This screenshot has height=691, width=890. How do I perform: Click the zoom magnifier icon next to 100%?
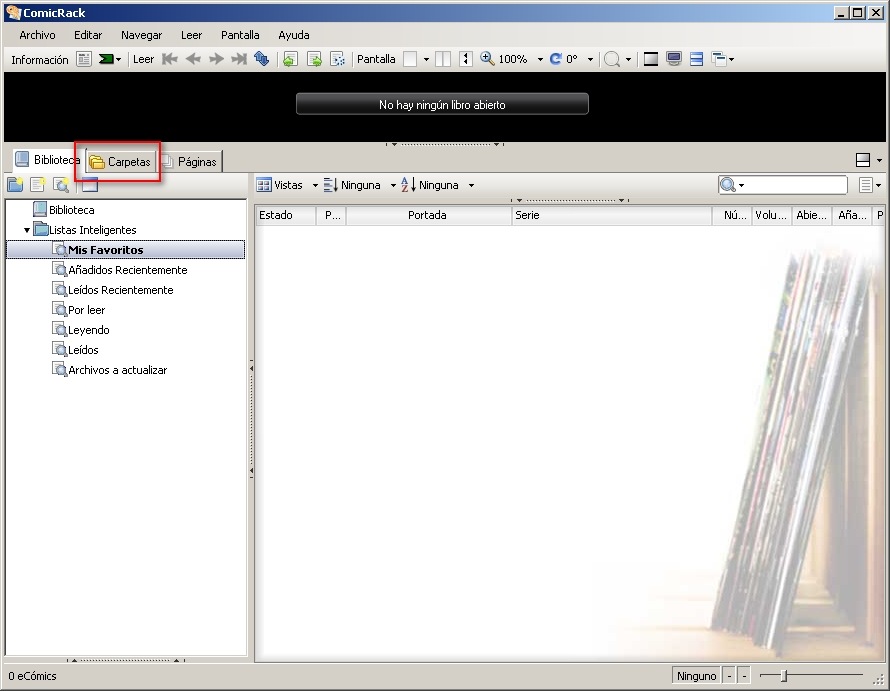(x=487, y=58)
